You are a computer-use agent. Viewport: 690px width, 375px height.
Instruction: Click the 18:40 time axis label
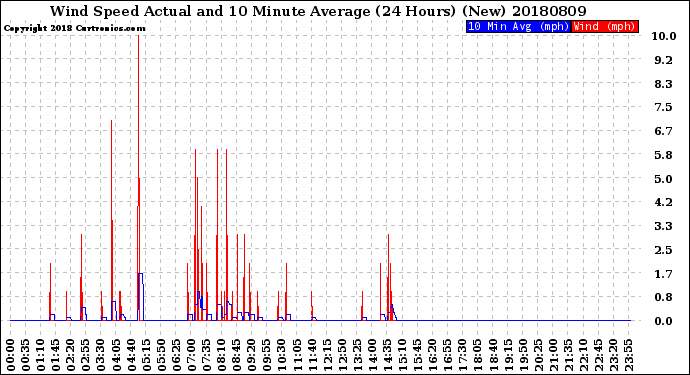point(493,355)
